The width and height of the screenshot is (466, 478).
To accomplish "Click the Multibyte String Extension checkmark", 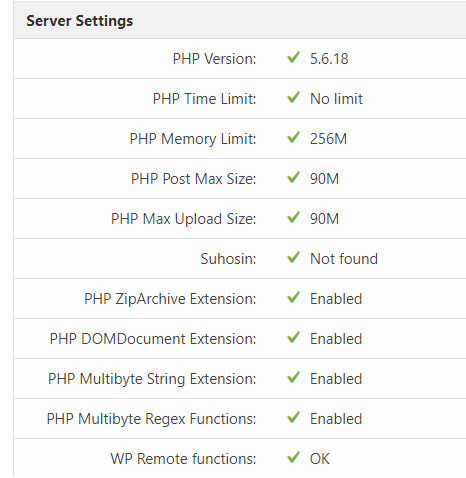I will pyautogui.click(x=293, y=378).
